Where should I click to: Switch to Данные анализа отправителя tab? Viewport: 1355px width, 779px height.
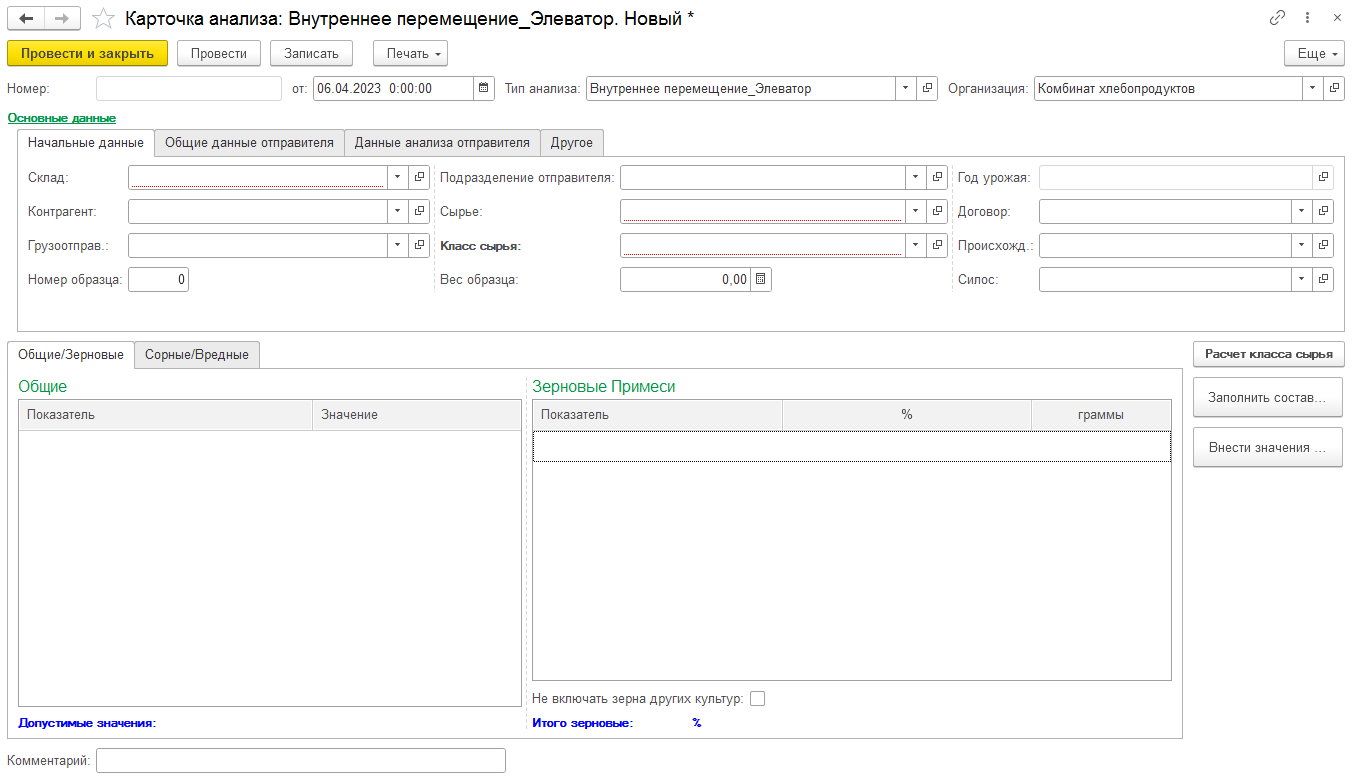442,143
